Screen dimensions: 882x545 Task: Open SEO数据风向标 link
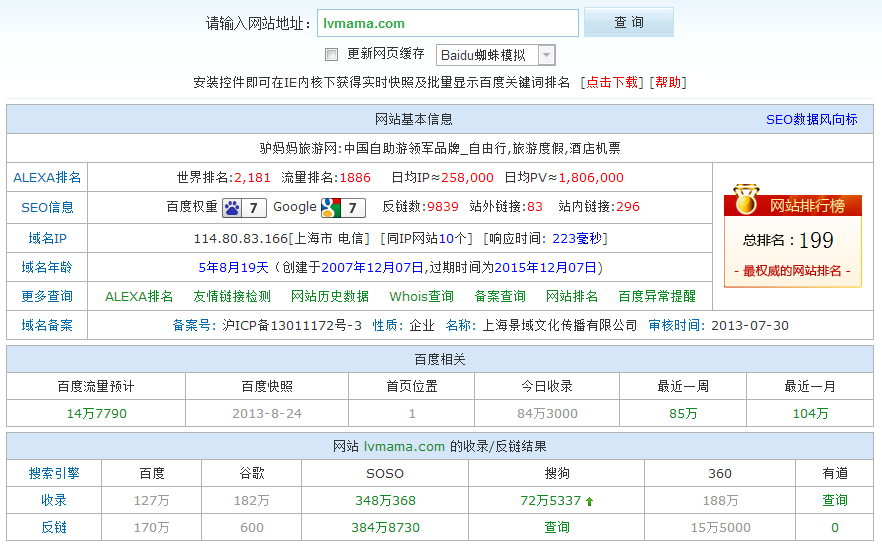811,119
